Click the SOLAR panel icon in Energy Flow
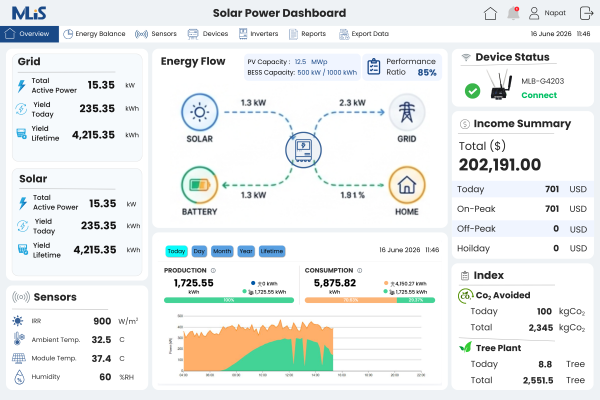 tap(199, 113)
